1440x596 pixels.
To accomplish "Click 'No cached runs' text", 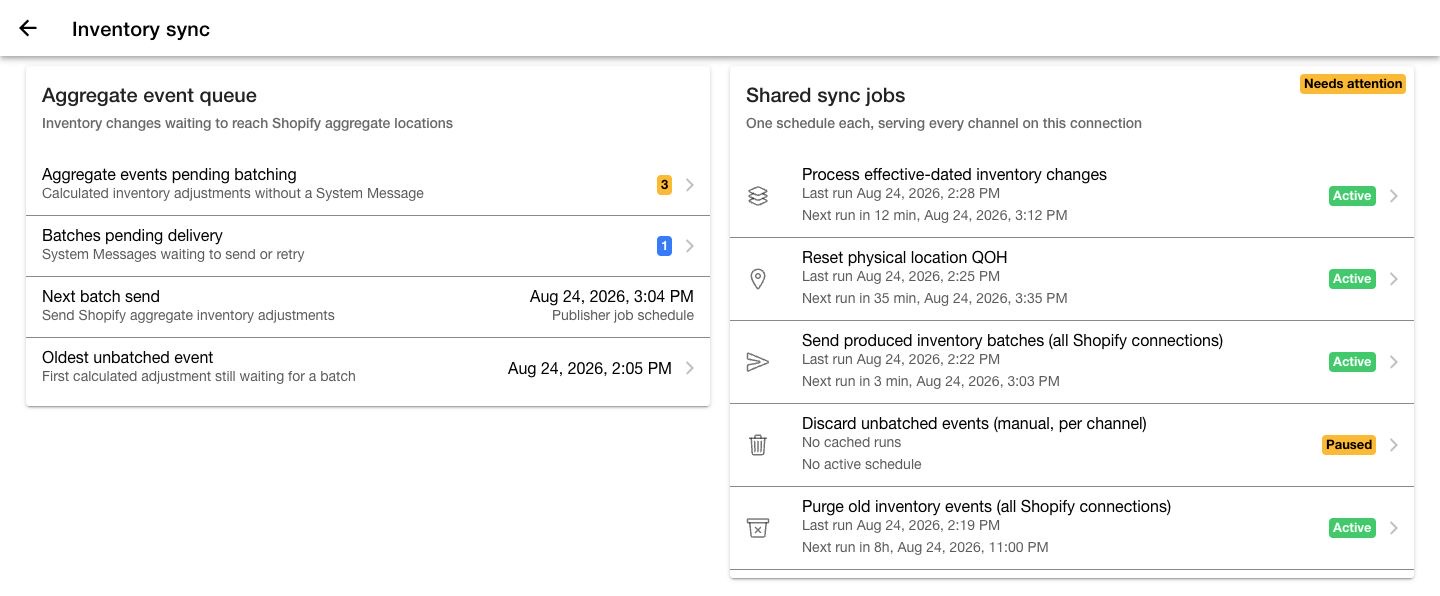I will pos(851,442).
